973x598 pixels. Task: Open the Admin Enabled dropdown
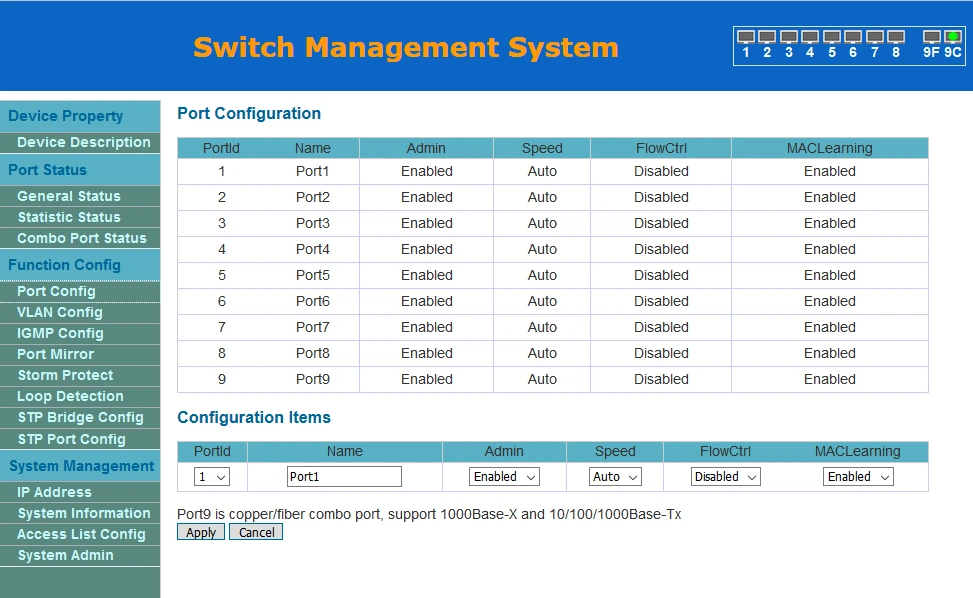click(504, 477)
